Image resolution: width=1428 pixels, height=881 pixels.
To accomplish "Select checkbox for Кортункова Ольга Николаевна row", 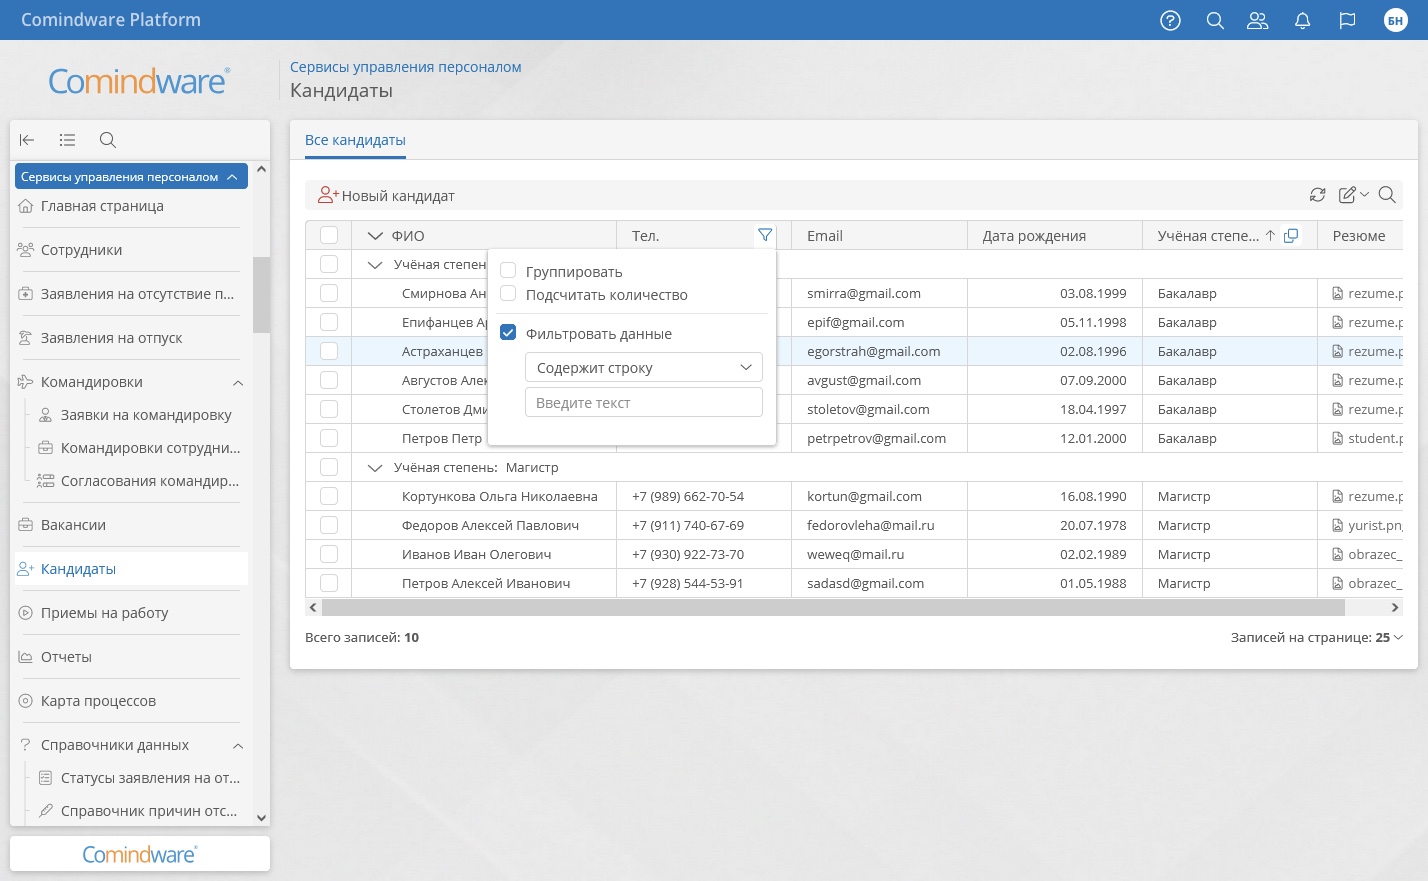I will click(329, 496).
